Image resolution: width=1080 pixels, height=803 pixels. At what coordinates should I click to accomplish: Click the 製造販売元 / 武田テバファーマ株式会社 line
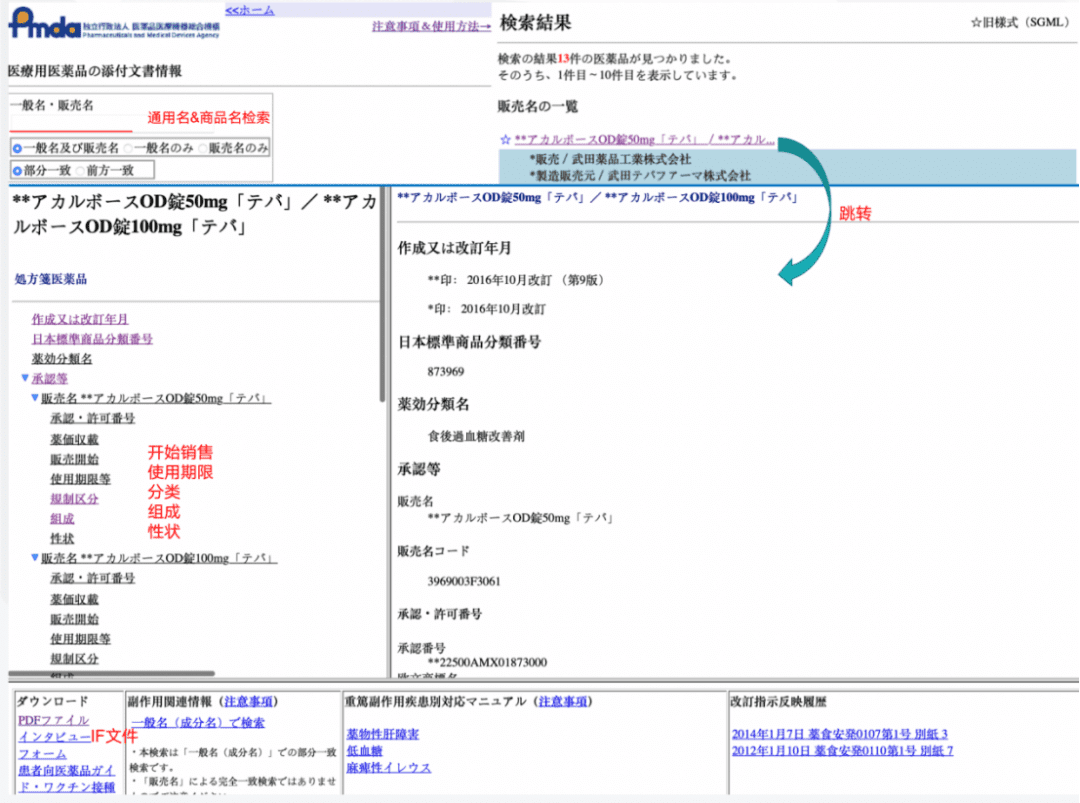pyautogui.click(x=640, y=176)
